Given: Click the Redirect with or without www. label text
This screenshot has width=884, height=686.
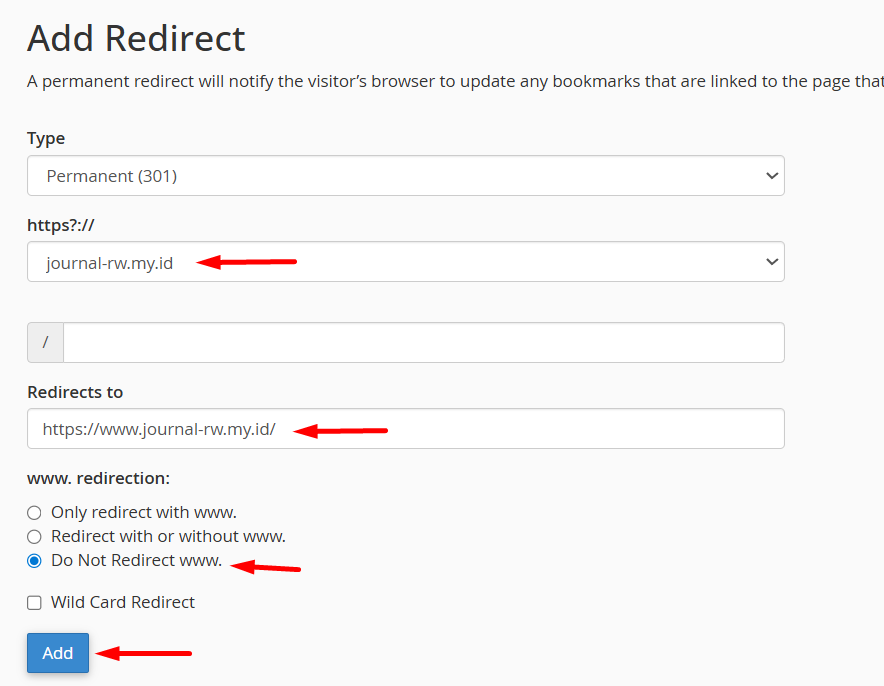Looking at the screenshot, I should 168,537.
